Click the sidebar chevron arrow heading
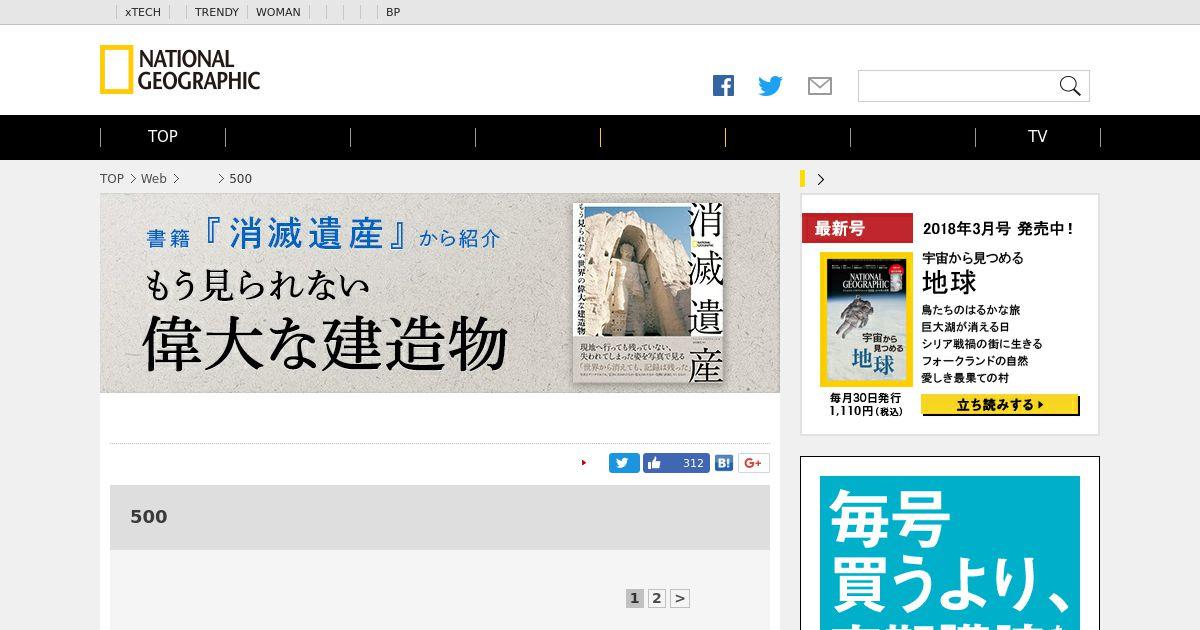This screenshot has width=1200, height=630. click(821, 179)
